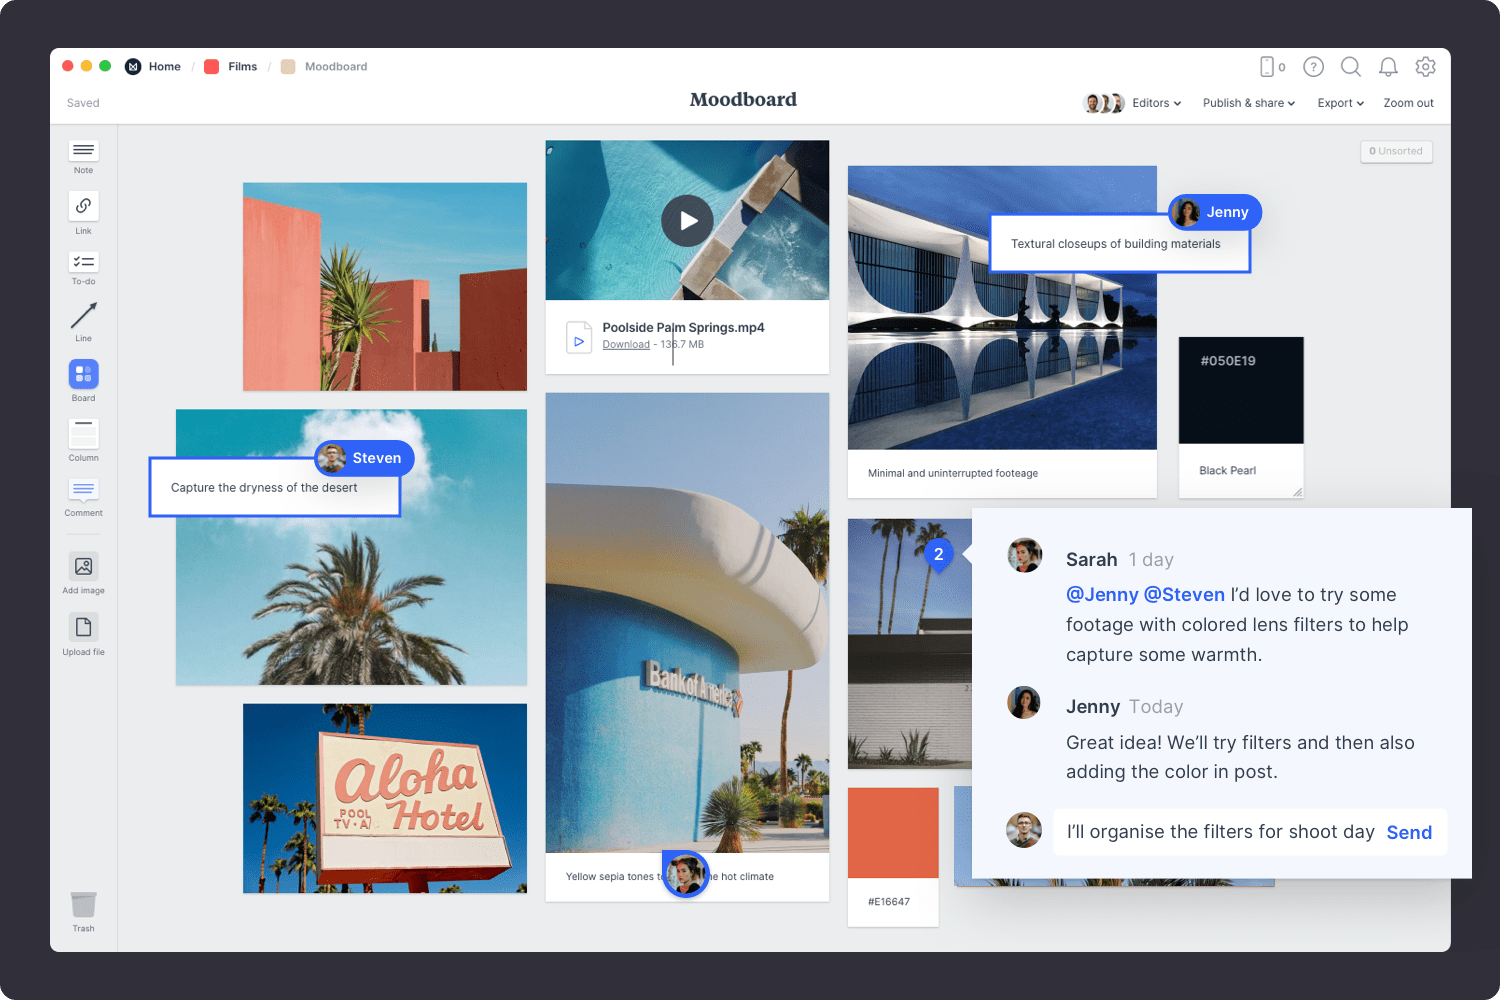Screen dimensions: 1500x1000
Task: Select the Black Pearl #050E19 swatch
Action: pos(1240,391)
